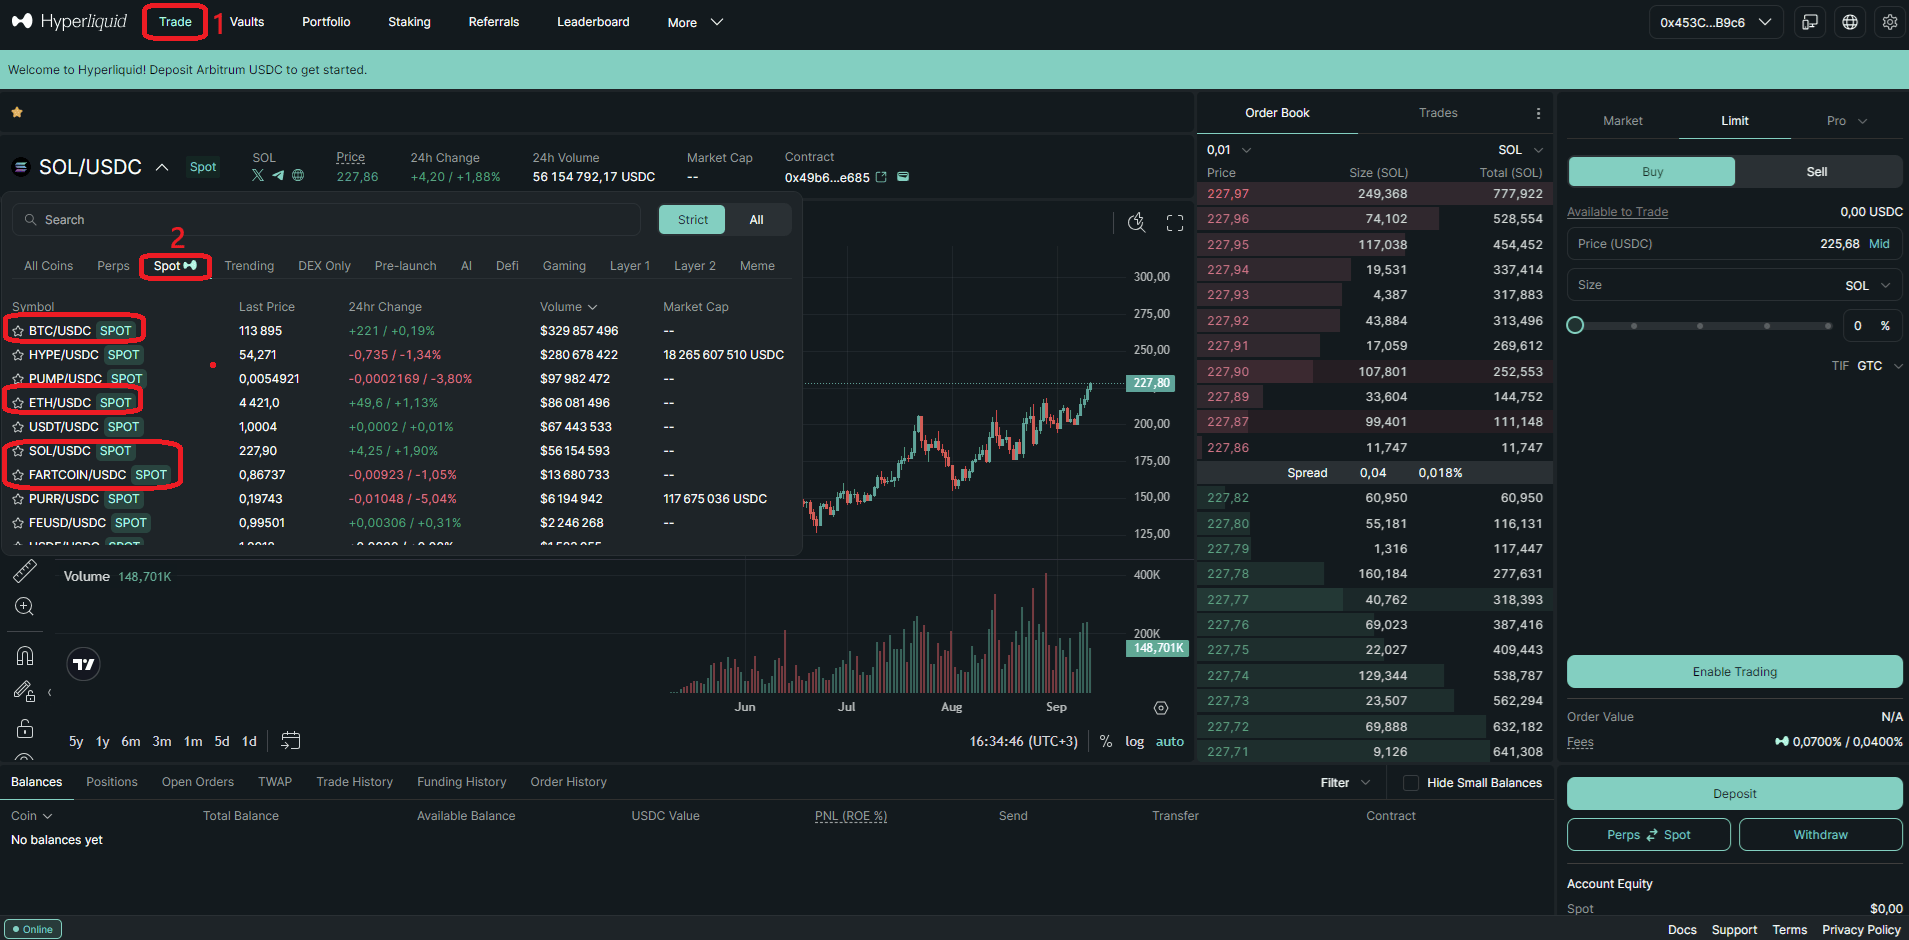Open the 0,01 price grouping dropdown
This screenshot has width=1909, height=940.
1229,150
